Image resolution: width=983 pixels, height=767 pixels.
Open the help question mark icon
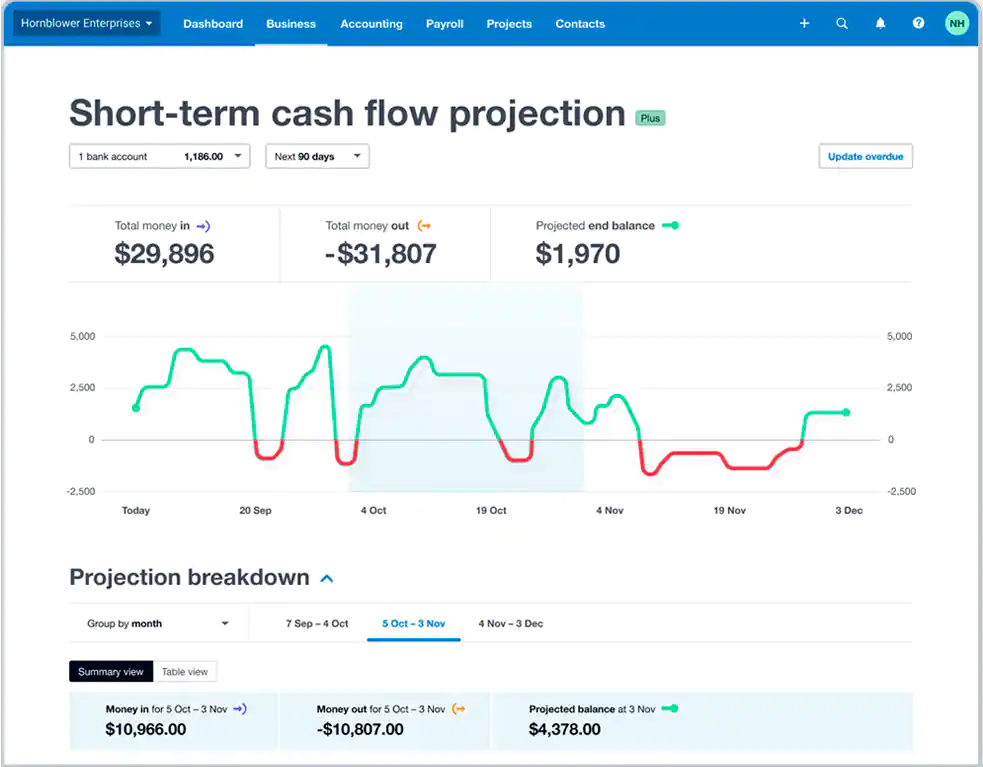(918, 22)
